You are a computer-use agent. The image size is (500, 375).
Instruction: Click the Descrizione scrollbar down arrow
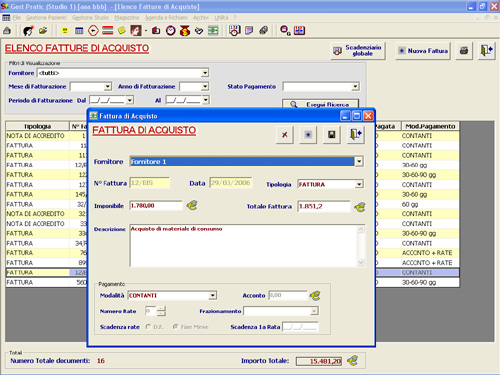click(x=361, y=263)
